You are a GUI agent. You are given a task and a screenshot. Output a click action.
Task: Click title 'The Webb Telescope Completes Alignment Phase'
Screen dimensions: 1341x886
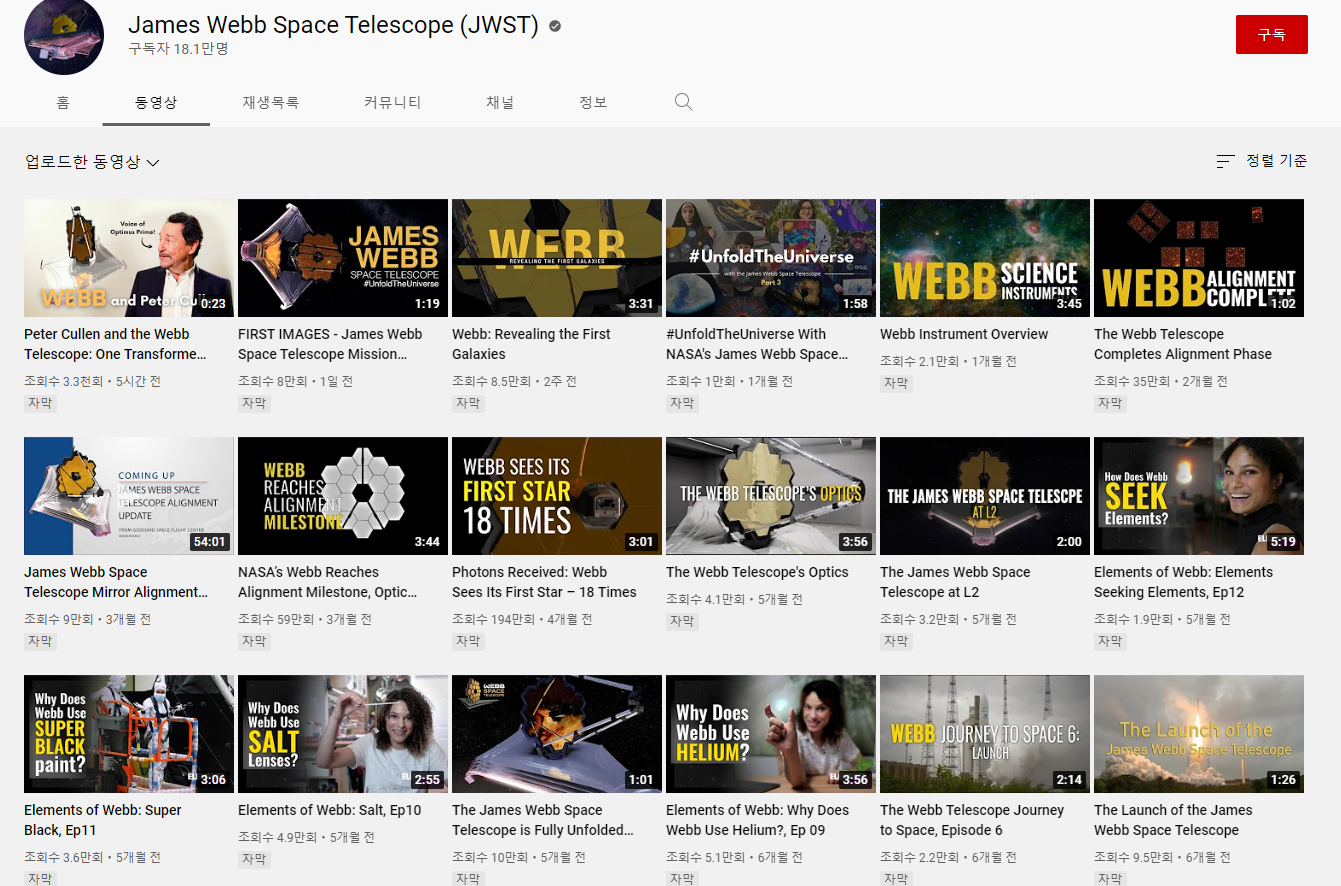click(x=1183, y=344)
